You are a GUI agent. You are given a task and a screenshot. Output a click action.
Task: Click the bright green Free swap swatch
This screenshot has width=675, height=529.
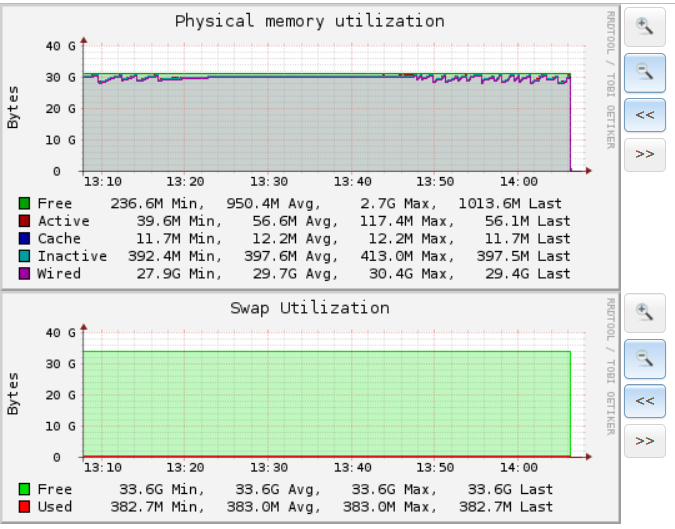click(25, 489)
